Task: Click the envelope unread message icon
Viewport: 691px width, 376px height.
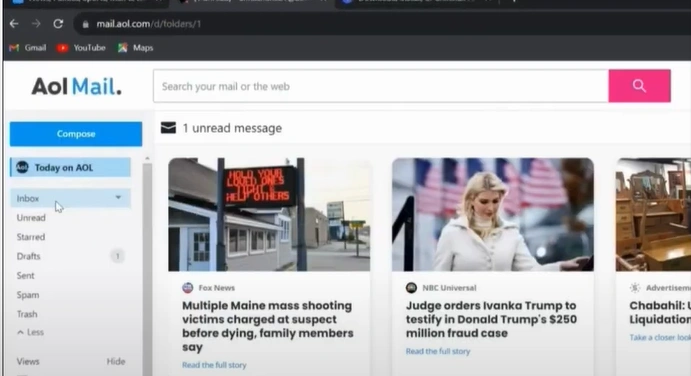Action: pyautogui.click(x=168, y=128)
